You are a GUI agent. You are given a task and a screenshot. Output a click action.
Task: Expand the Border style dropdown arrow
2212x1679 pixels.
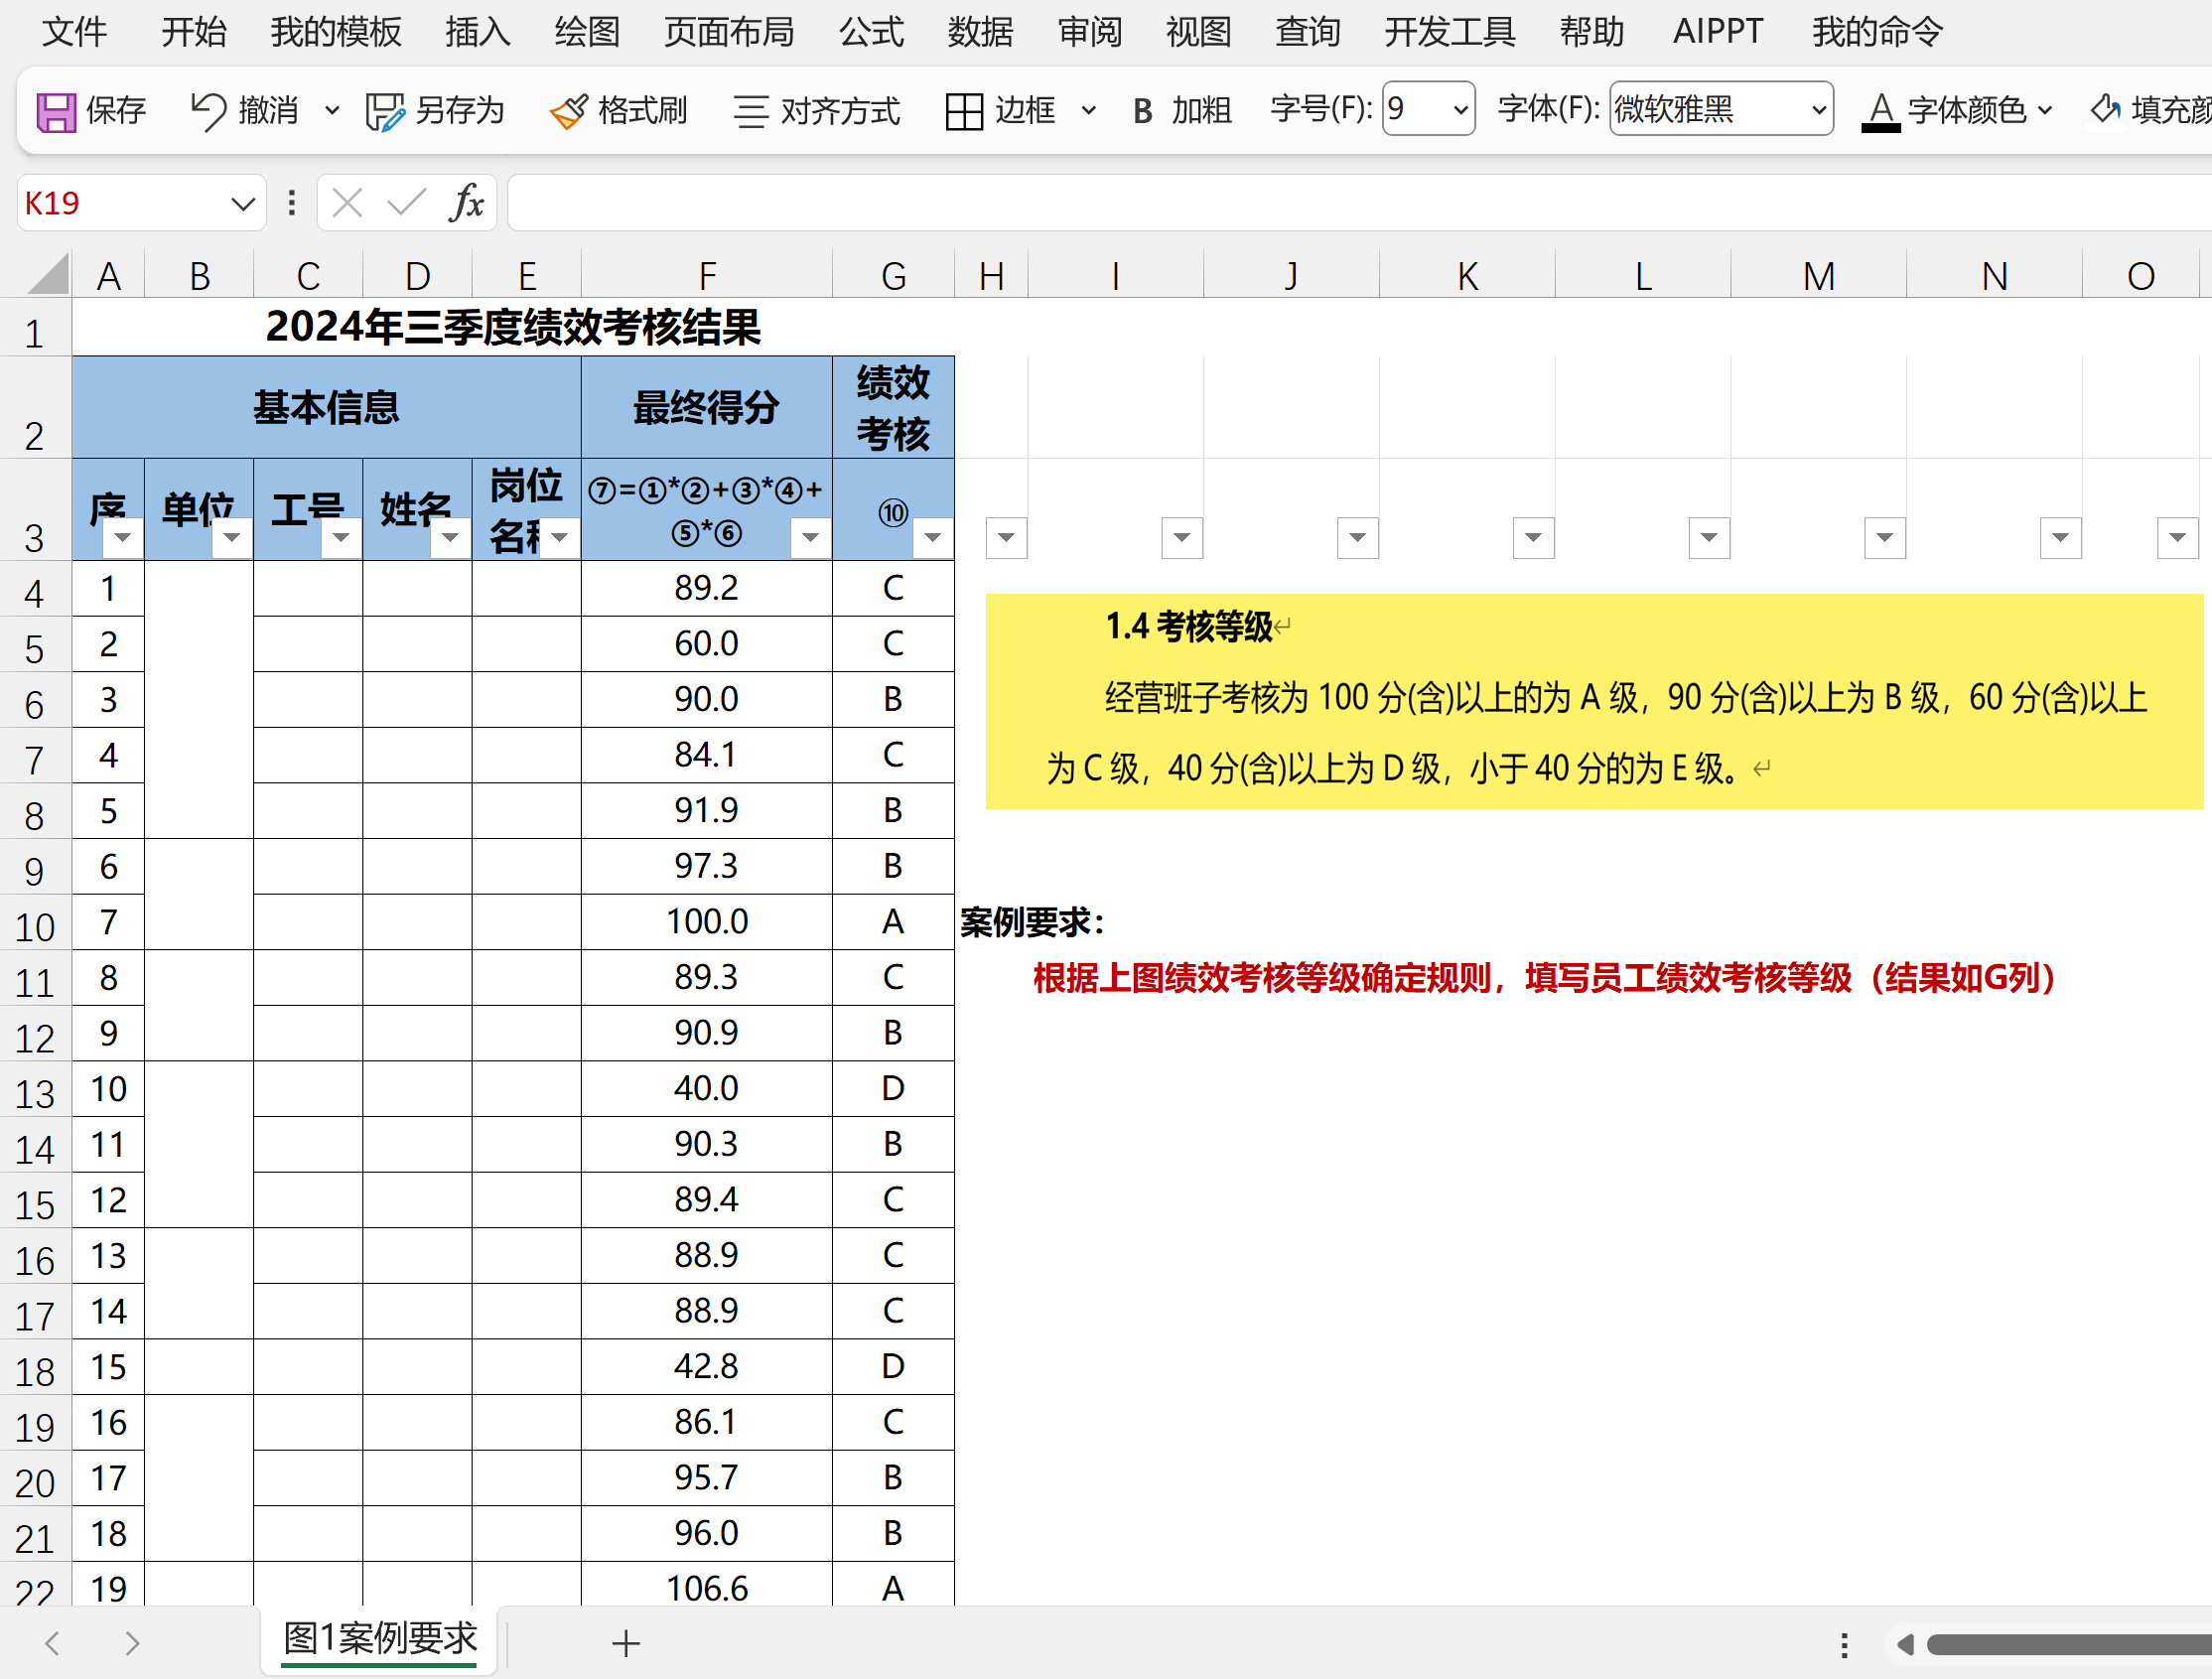[x=1089, y=111]
